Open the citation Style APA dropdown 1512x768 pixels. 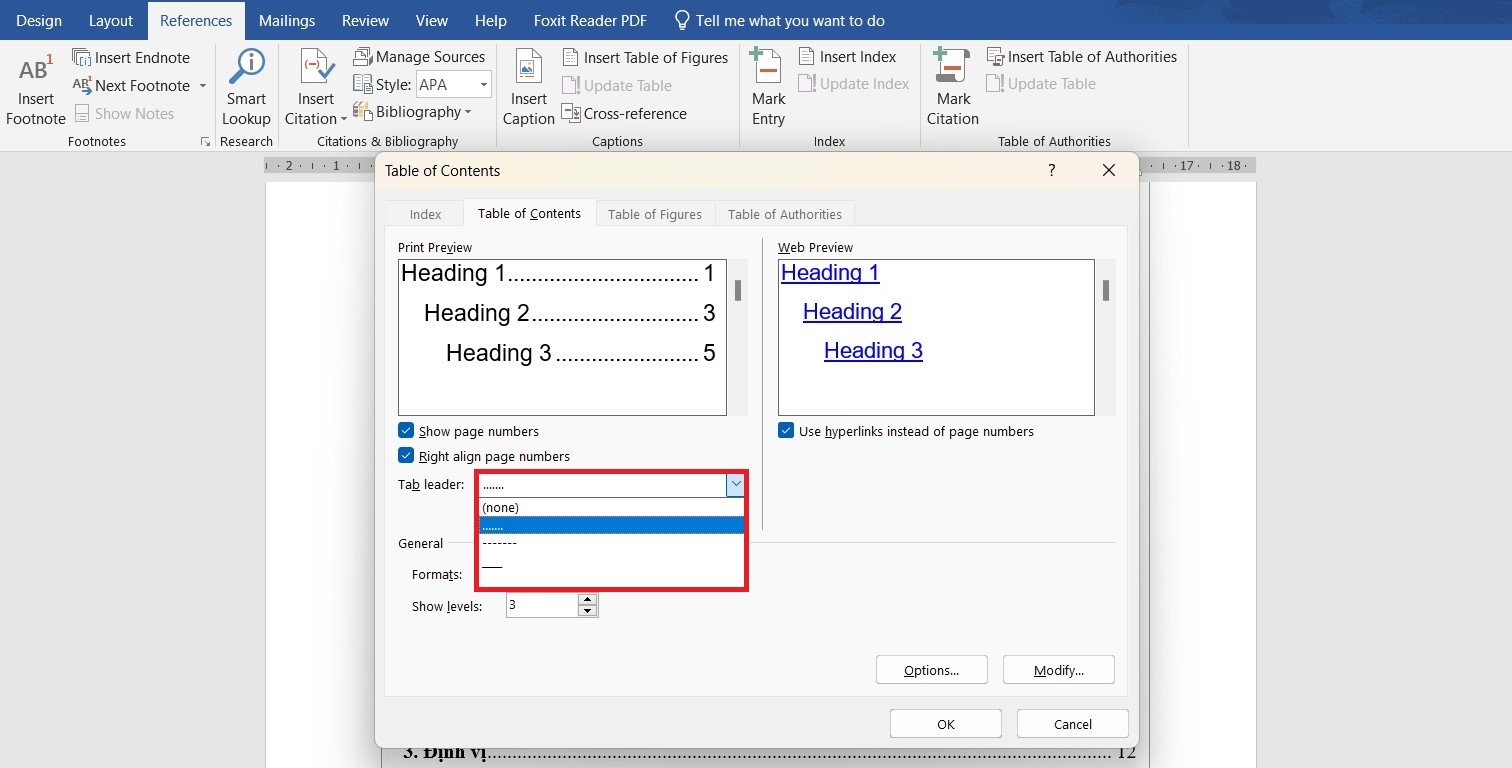(484, 85)
